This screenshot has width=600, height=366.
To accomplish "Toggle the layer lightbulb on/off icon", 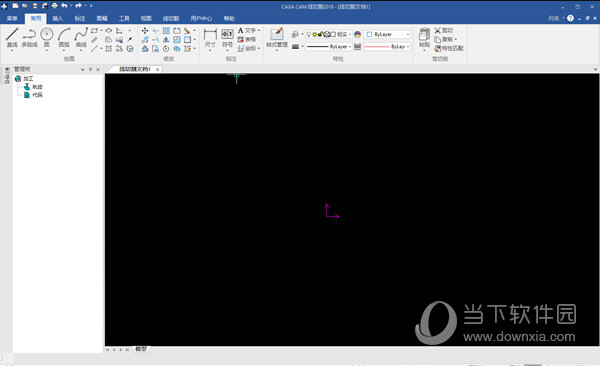I will [309, 34].
